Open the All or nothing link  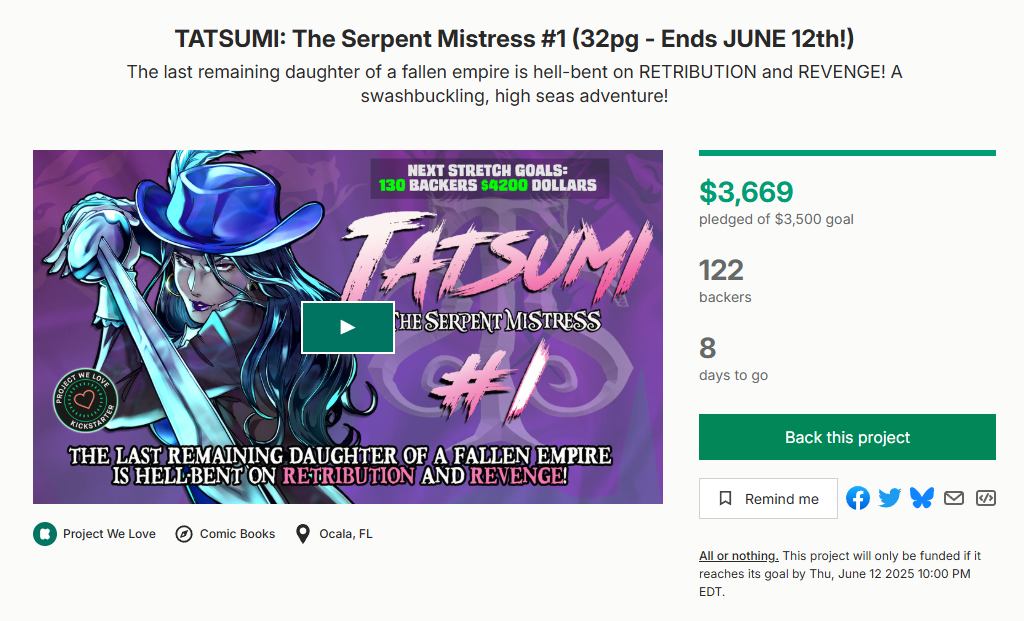736,555
